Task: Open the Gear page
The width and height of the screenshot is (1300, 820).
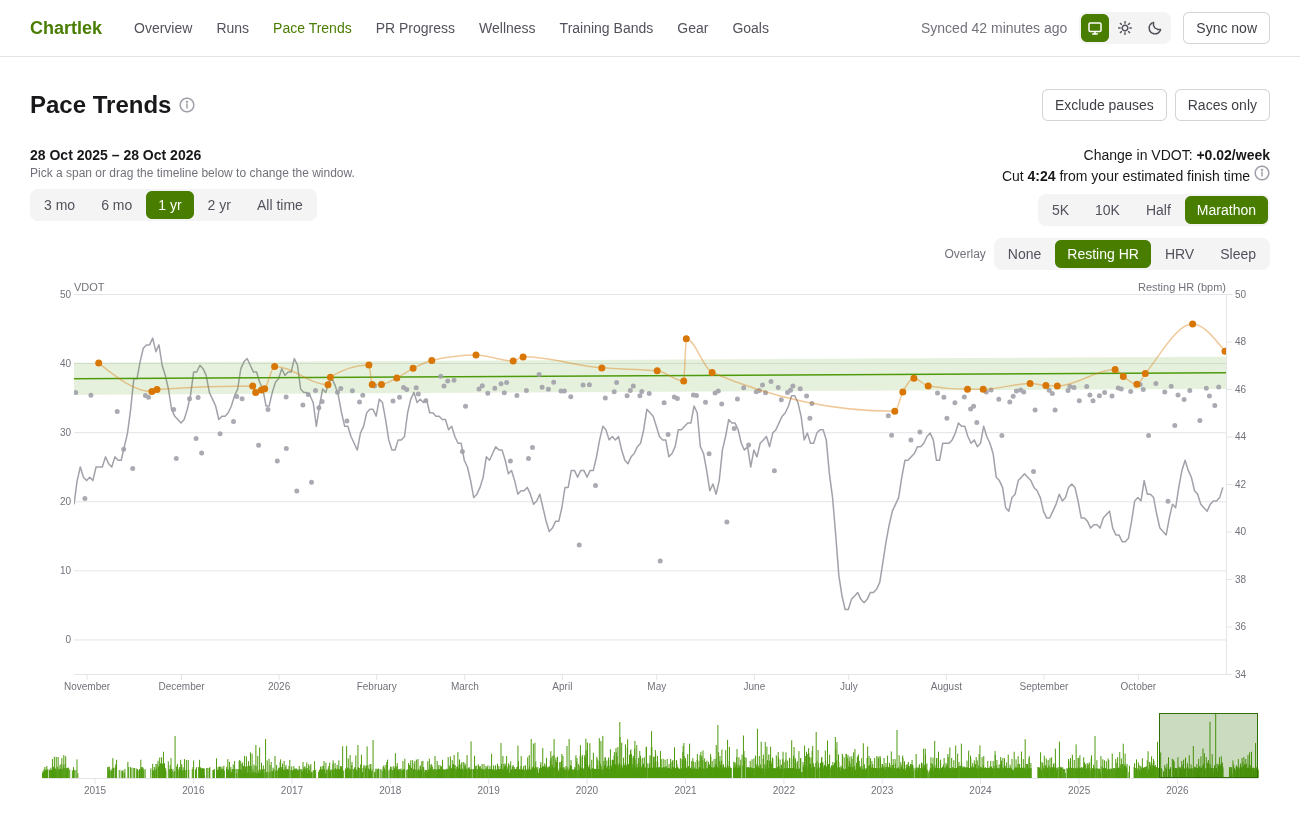Action: pyautogui.click(x=693, y=28)
